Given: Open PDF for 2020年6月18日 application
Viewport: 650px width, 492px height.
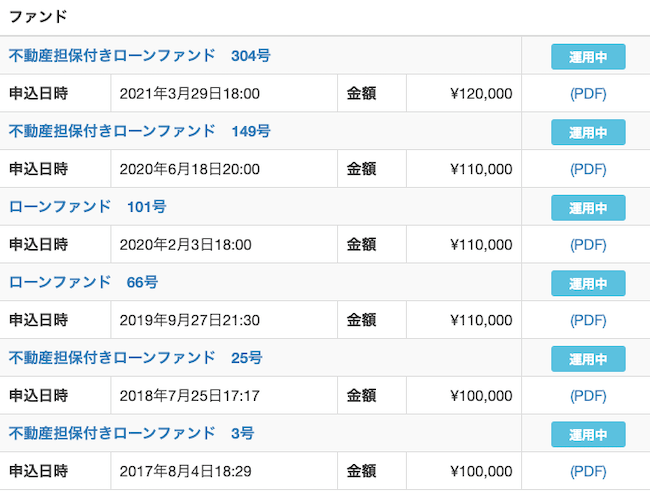Looking at the screenshot, I should pos(588,169).
